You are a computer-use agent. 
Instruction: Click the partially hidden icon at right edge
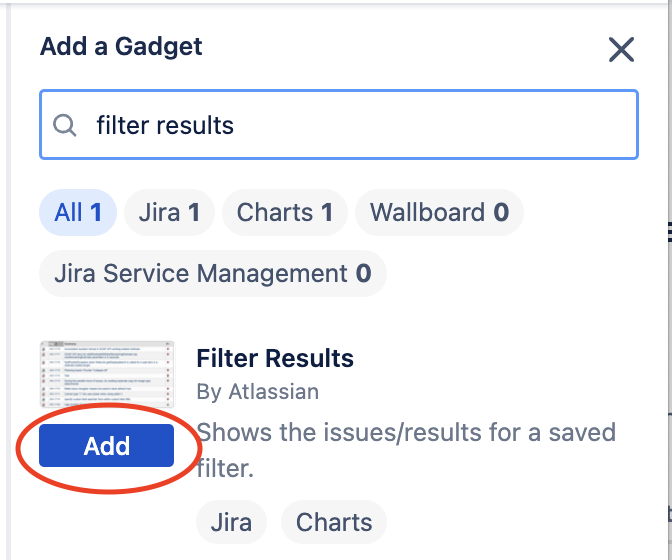(x=668, y=232)
